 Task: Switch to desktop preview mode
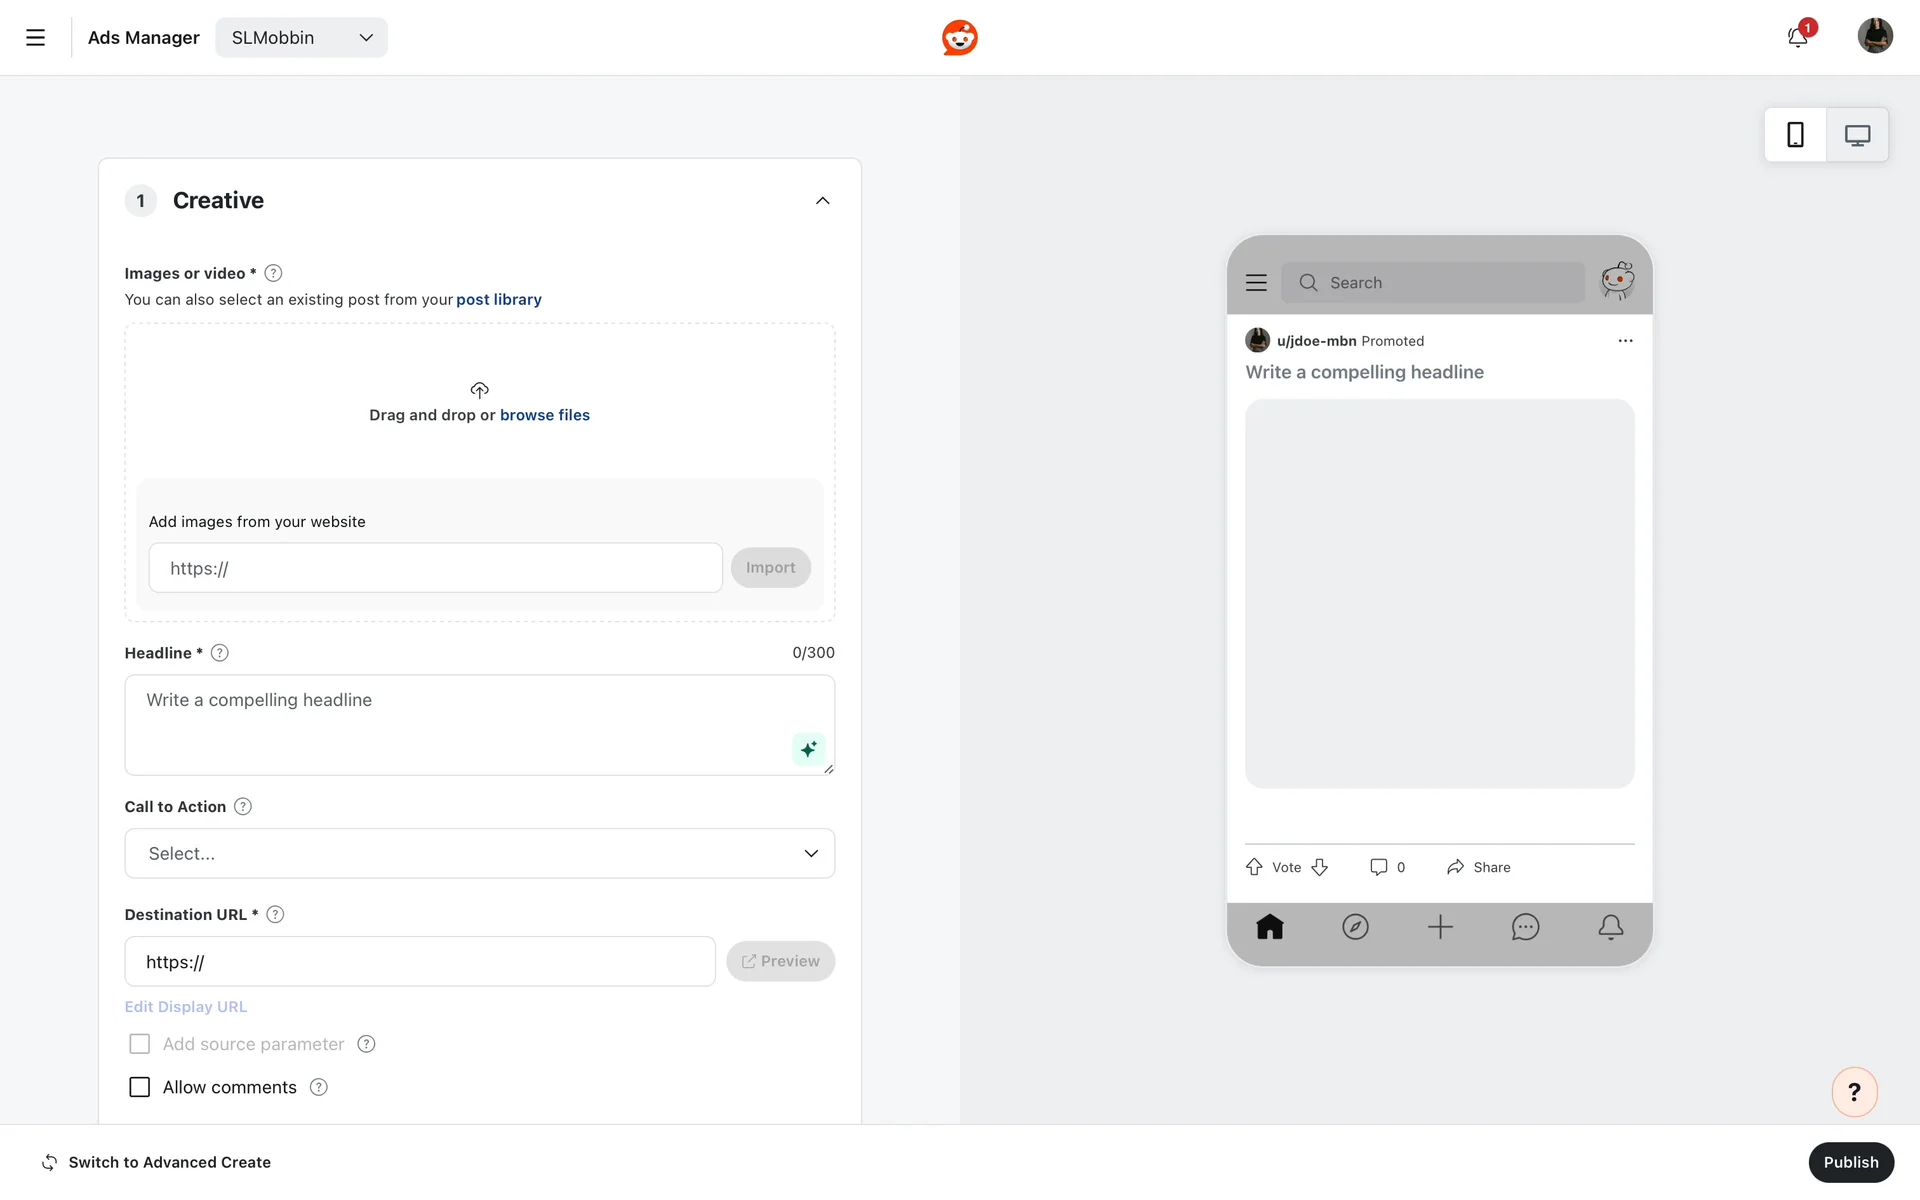point(1857,135)
